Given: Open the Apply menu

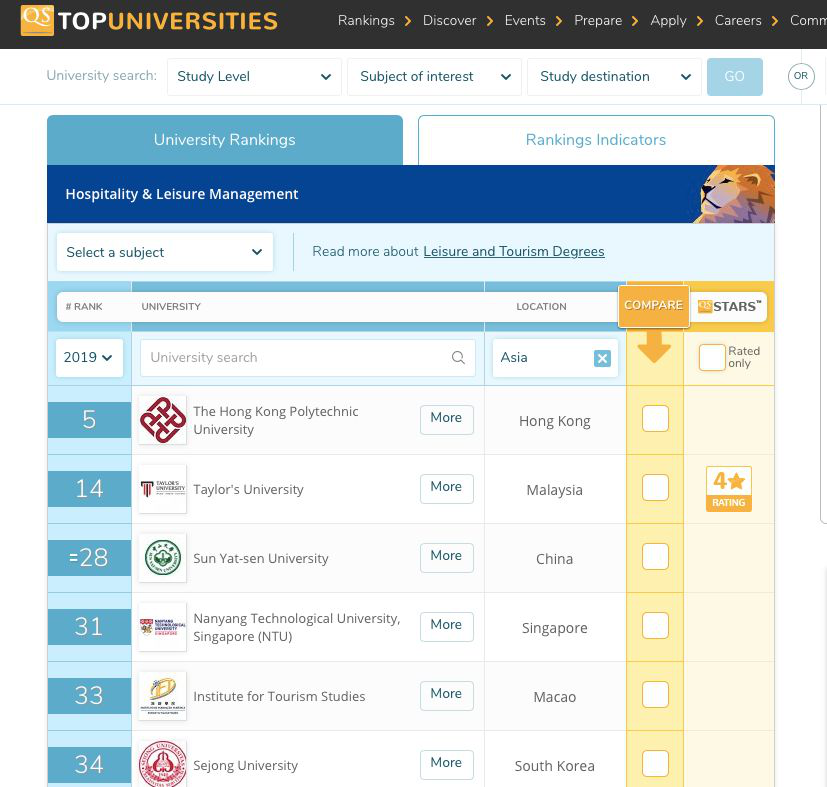Looking at the screenshot, I should (668, 21).
